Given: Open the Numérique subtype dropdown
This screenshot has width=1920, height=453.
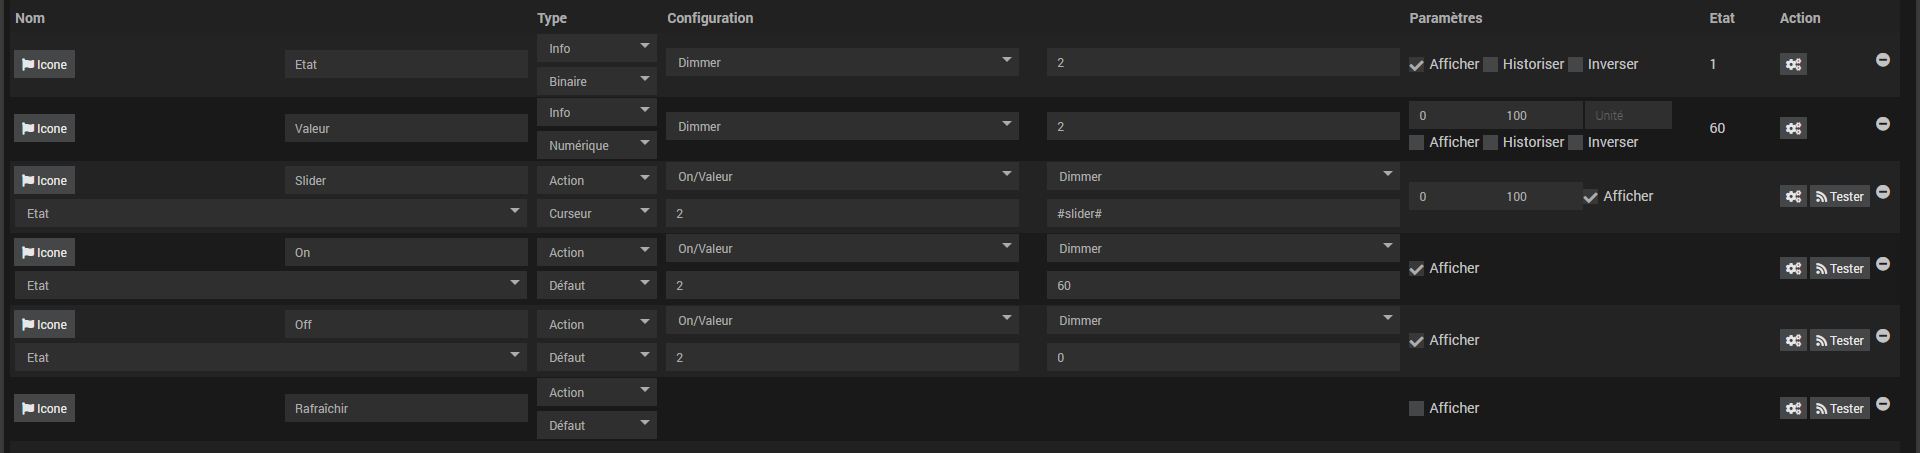Looking at the screenshot, I should point(596,146).
